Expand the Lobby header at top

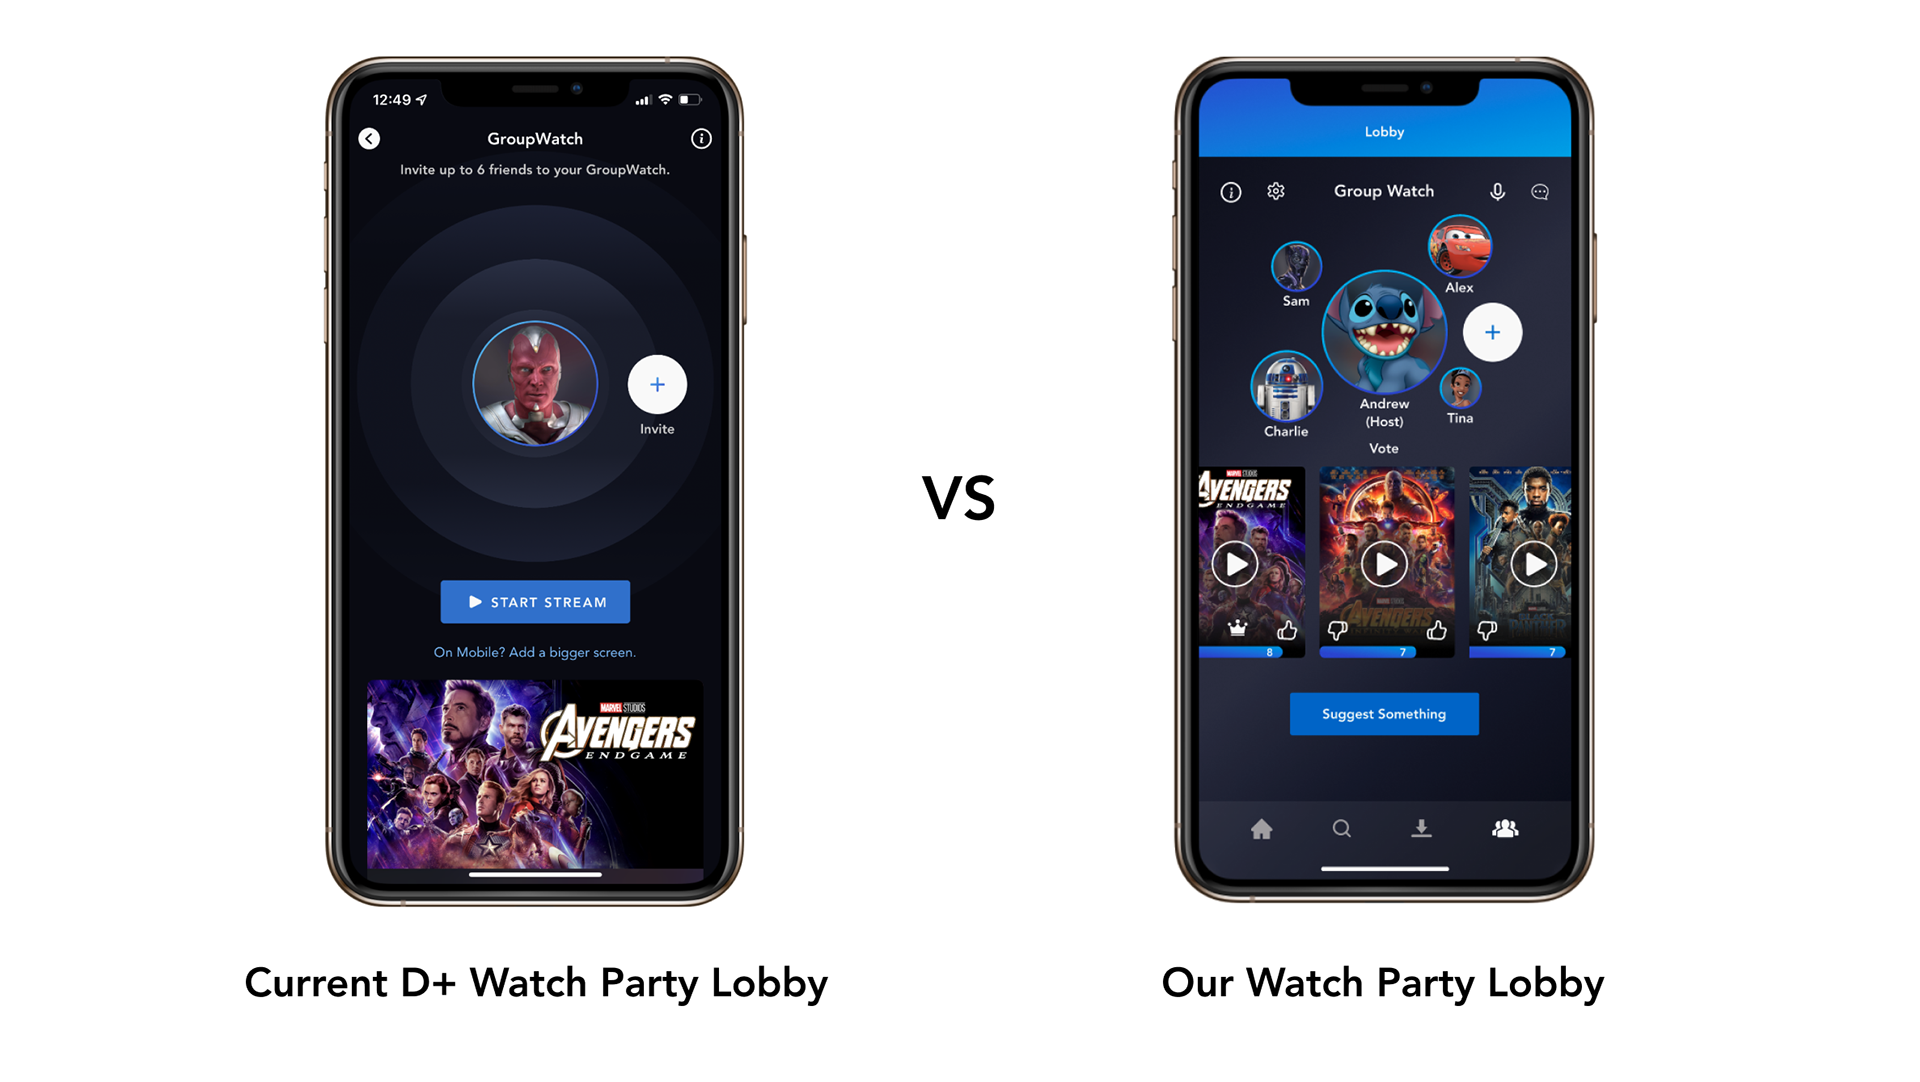1381,130
